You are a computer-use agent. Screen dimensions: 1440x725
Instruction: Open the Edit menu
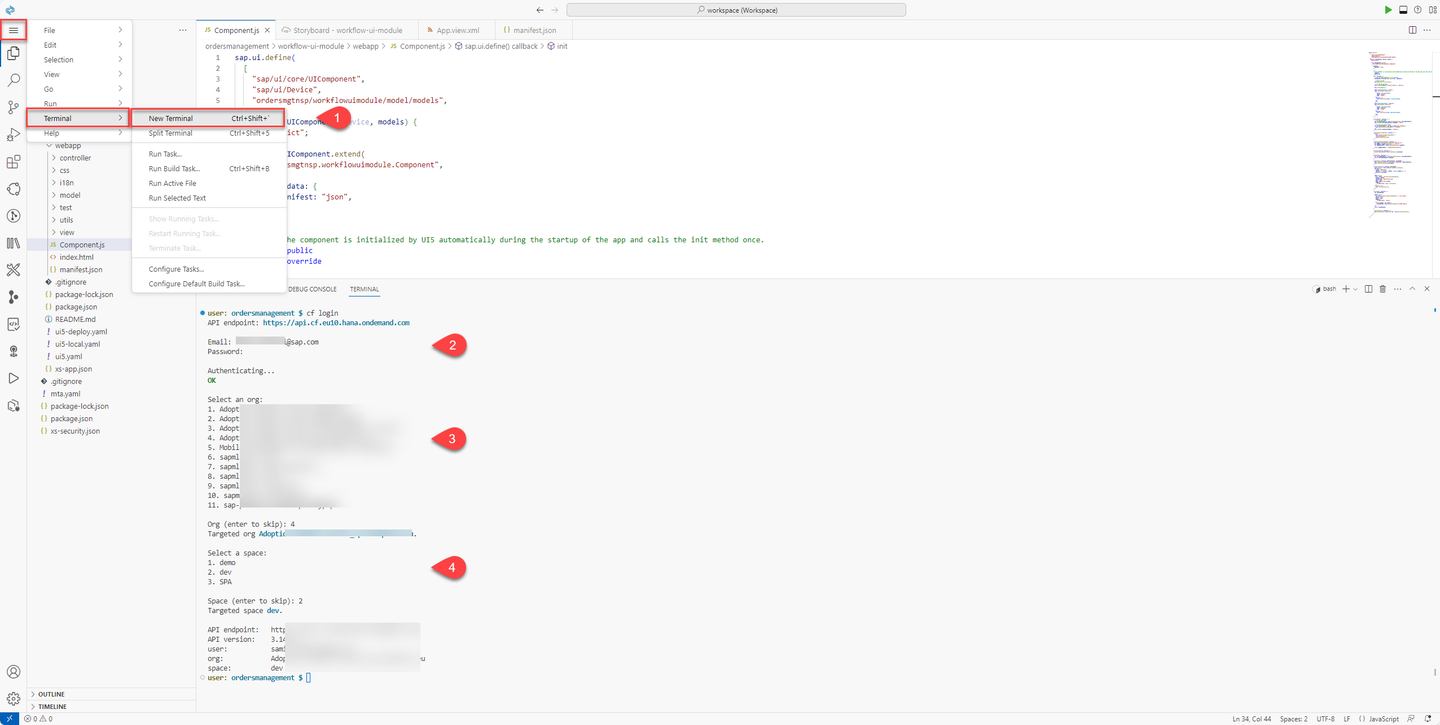(x=81, y=45)
